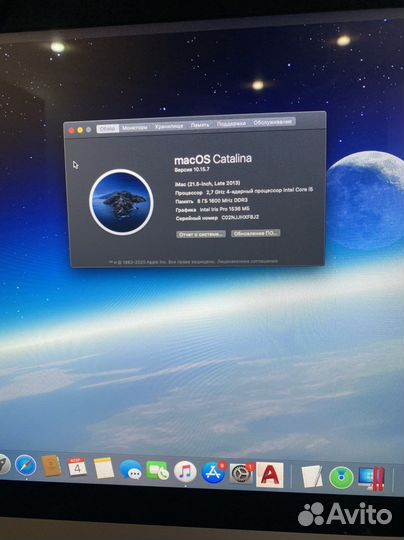This screenshot has height=540, width=404.
Task: Open iTunes music app in the Dock
Action: (x=185, y=472)
